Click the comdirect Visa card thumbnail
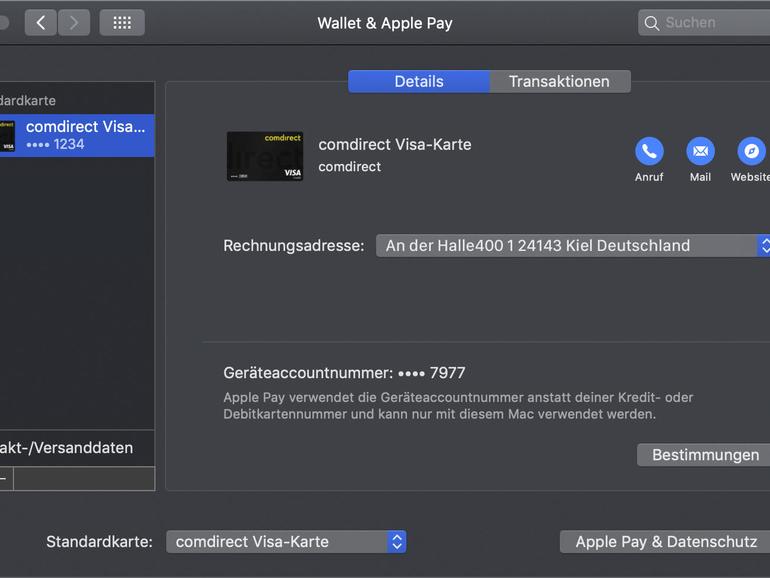This screenshot has width=770, height=578. [x=265, y=156]
